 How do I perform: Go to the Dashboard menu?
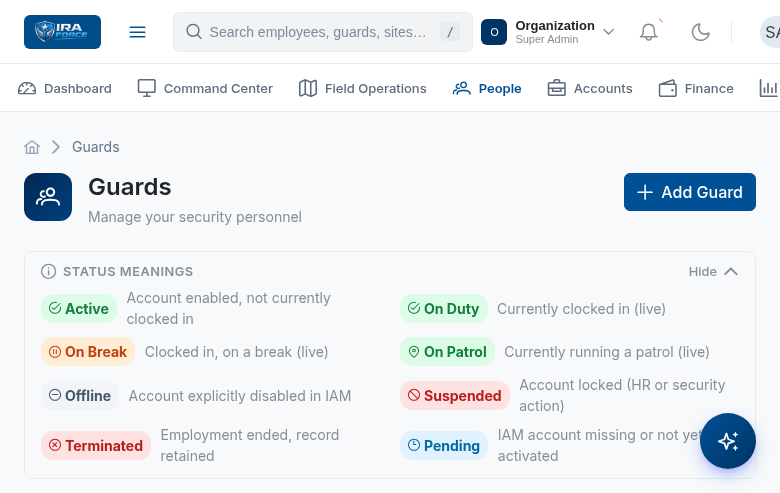[65, 89]
